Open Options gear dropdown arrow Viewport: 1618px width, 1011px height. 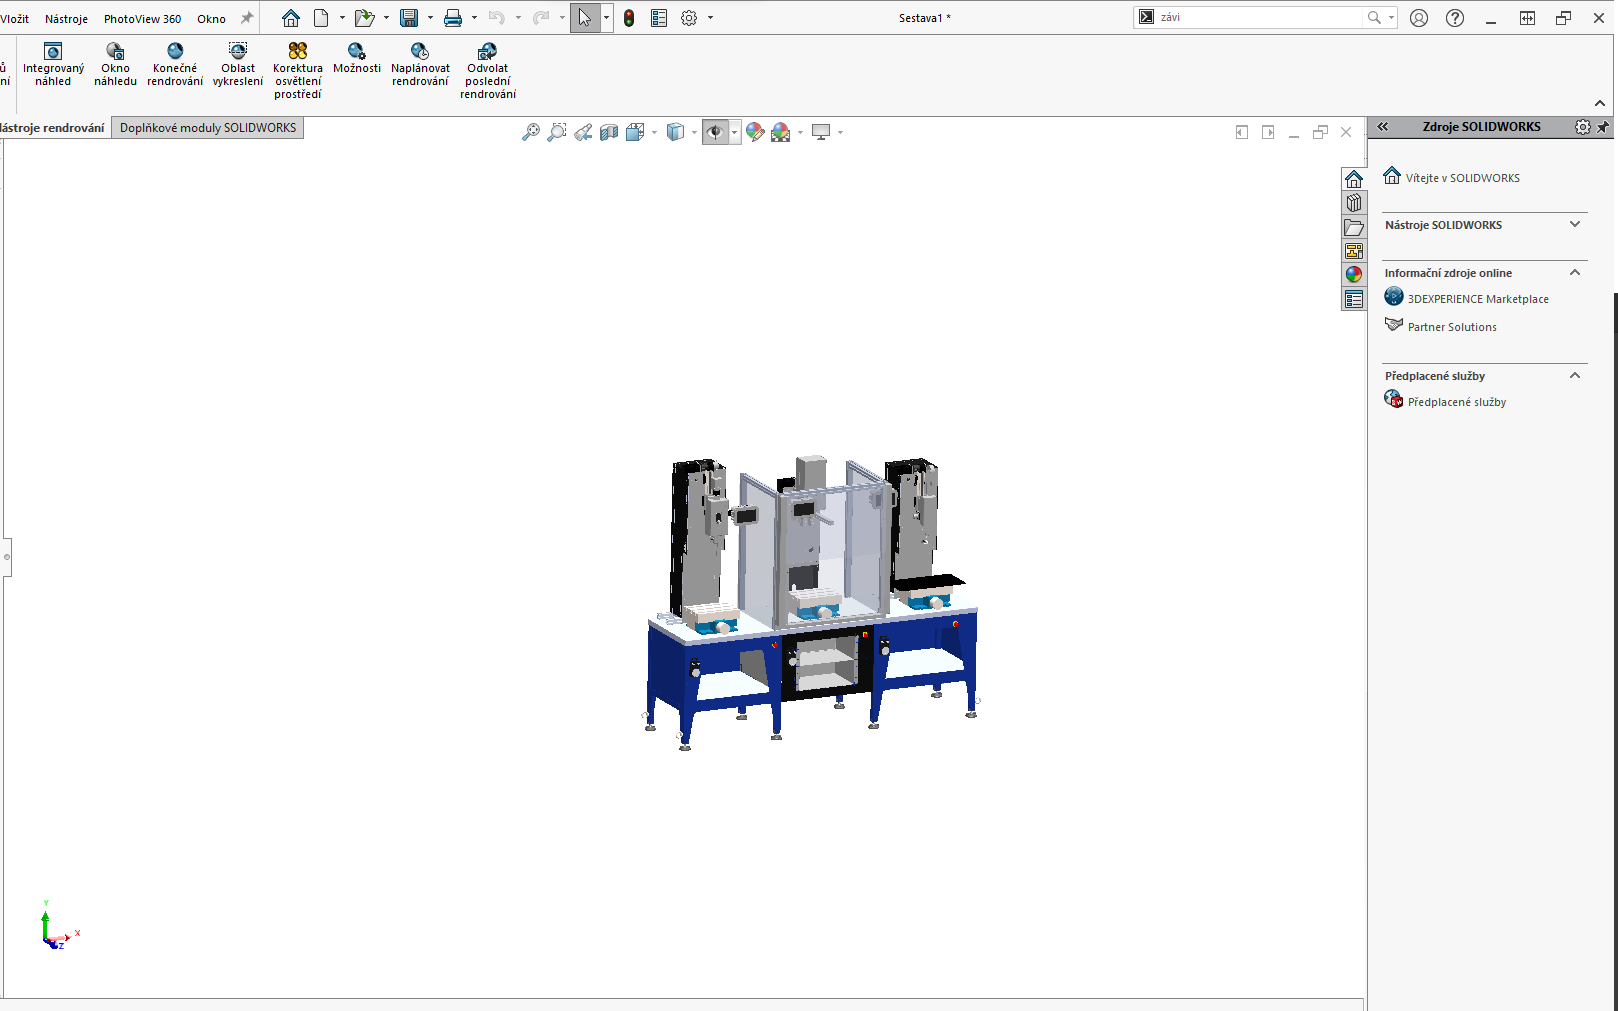tap(710, 18)
